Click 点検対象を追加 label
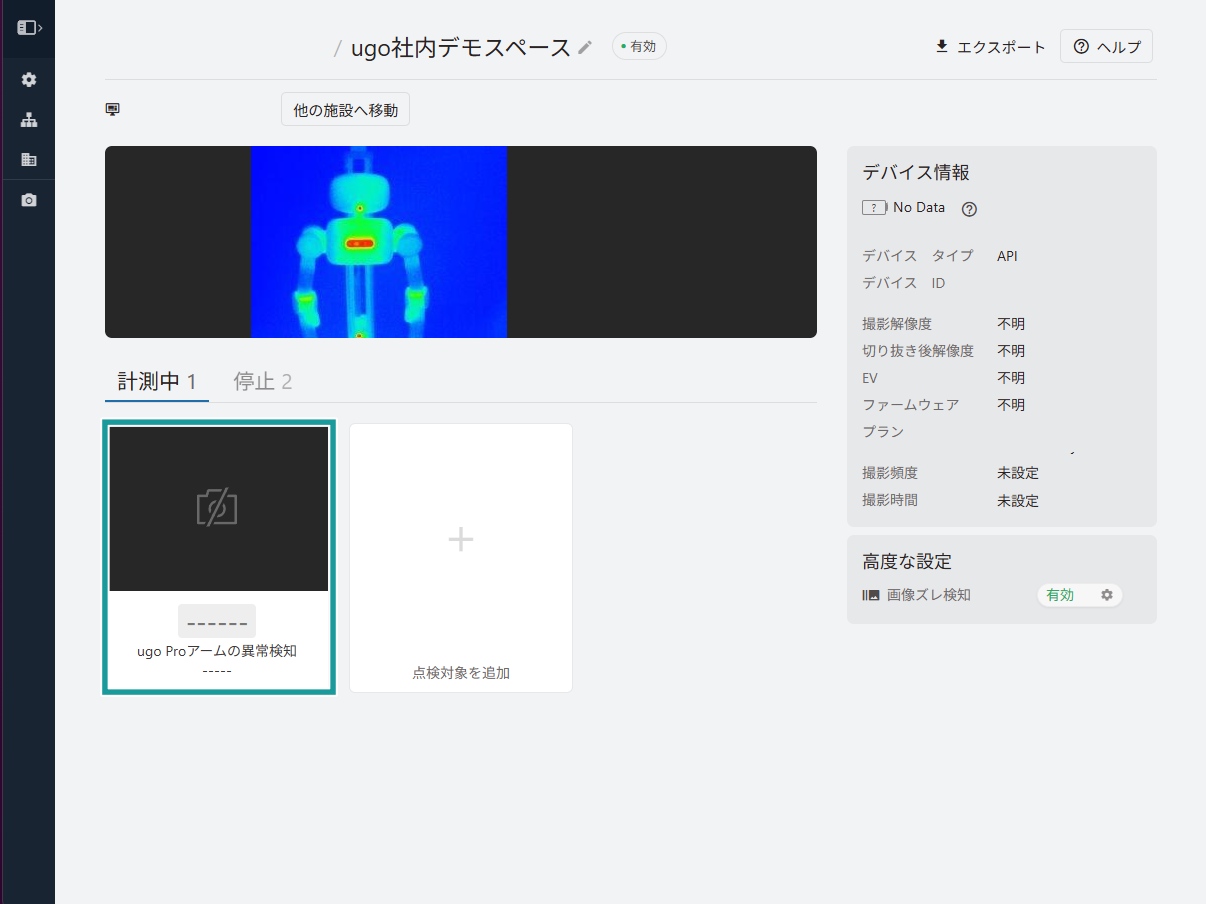Image resolution: width=1206 pixels, height=904 pixels. click(x=461, y=673)
